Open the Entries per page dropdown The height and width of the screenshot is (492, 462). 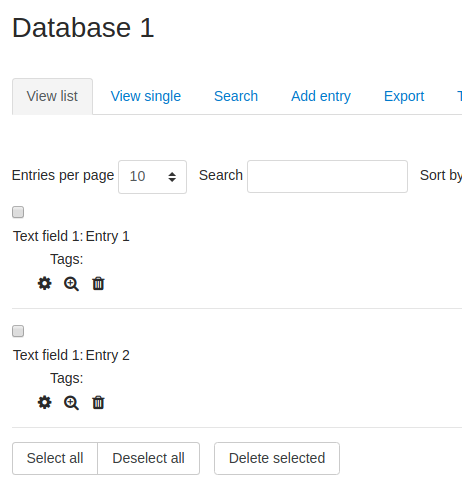152,177
